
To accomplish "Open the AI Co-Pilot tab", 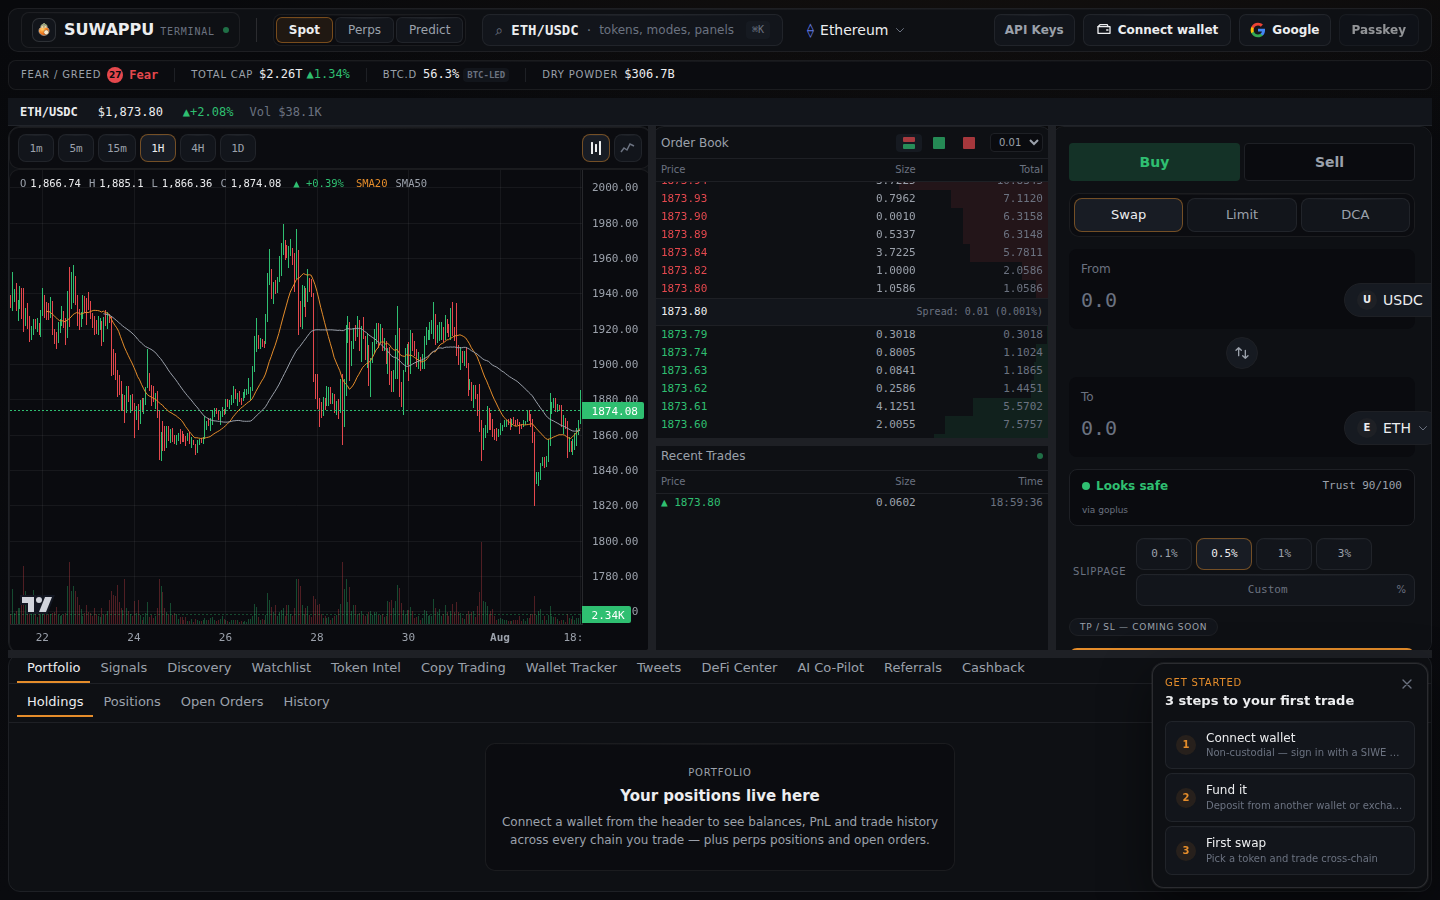I will click(831, 668).
